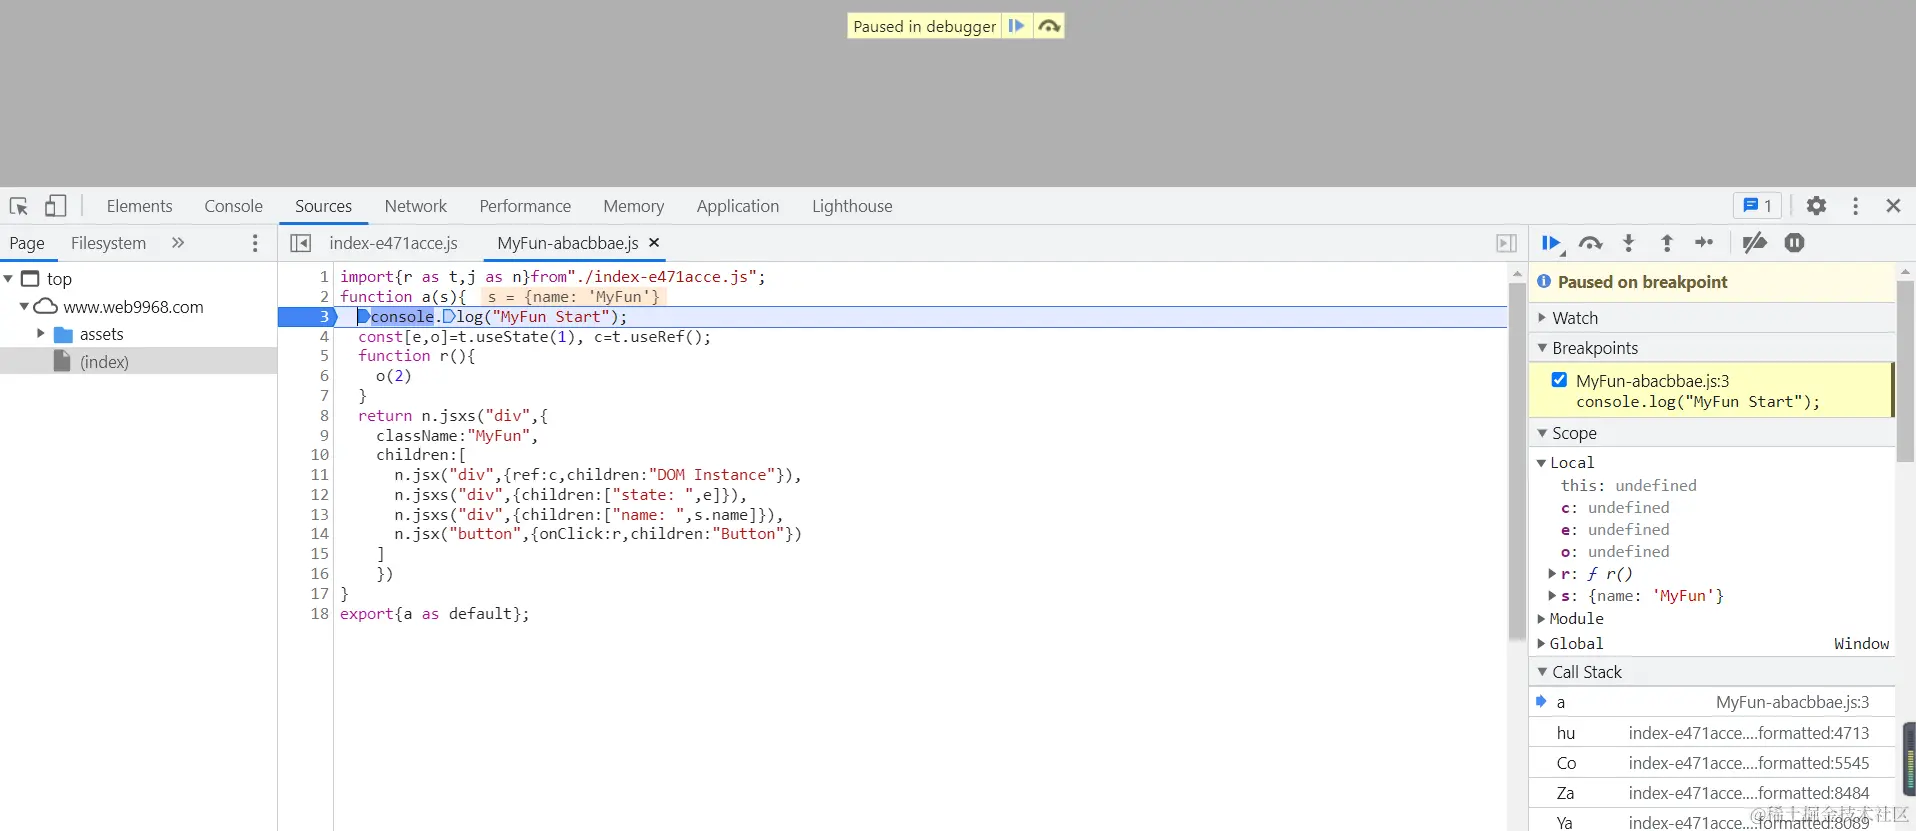Image resolution: width=1916 pixels, height=831 pixels.
Task: Set breakpoint on line number 8
Action: (x=323, y=416)
